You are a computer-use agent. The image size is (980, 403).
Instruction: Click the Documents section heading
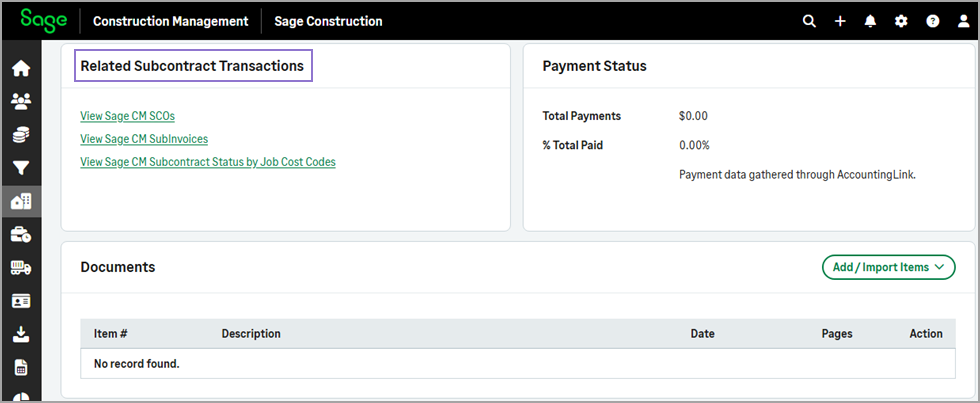tap(118, 267)
